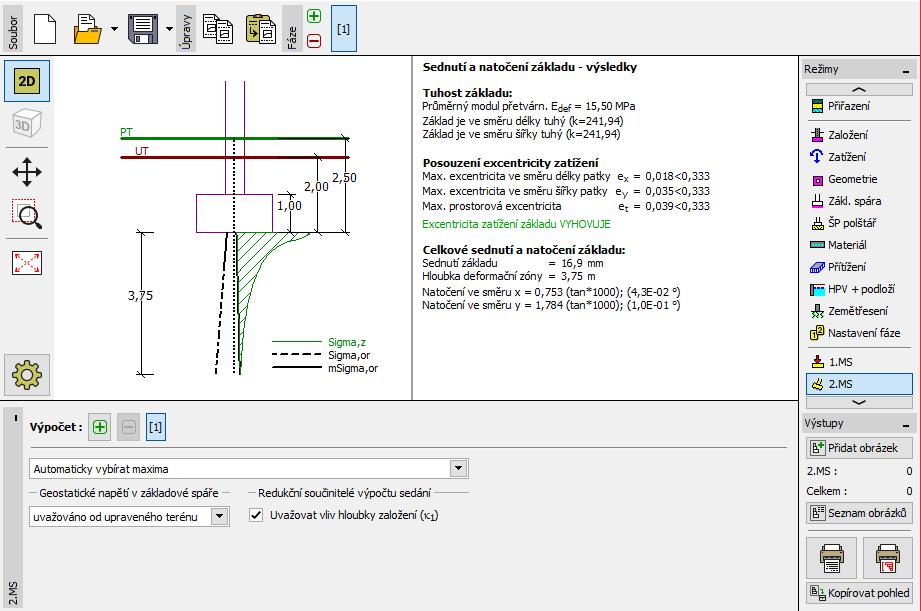
Task: Open the Fáze toolbar section
Action: (292, 29)
